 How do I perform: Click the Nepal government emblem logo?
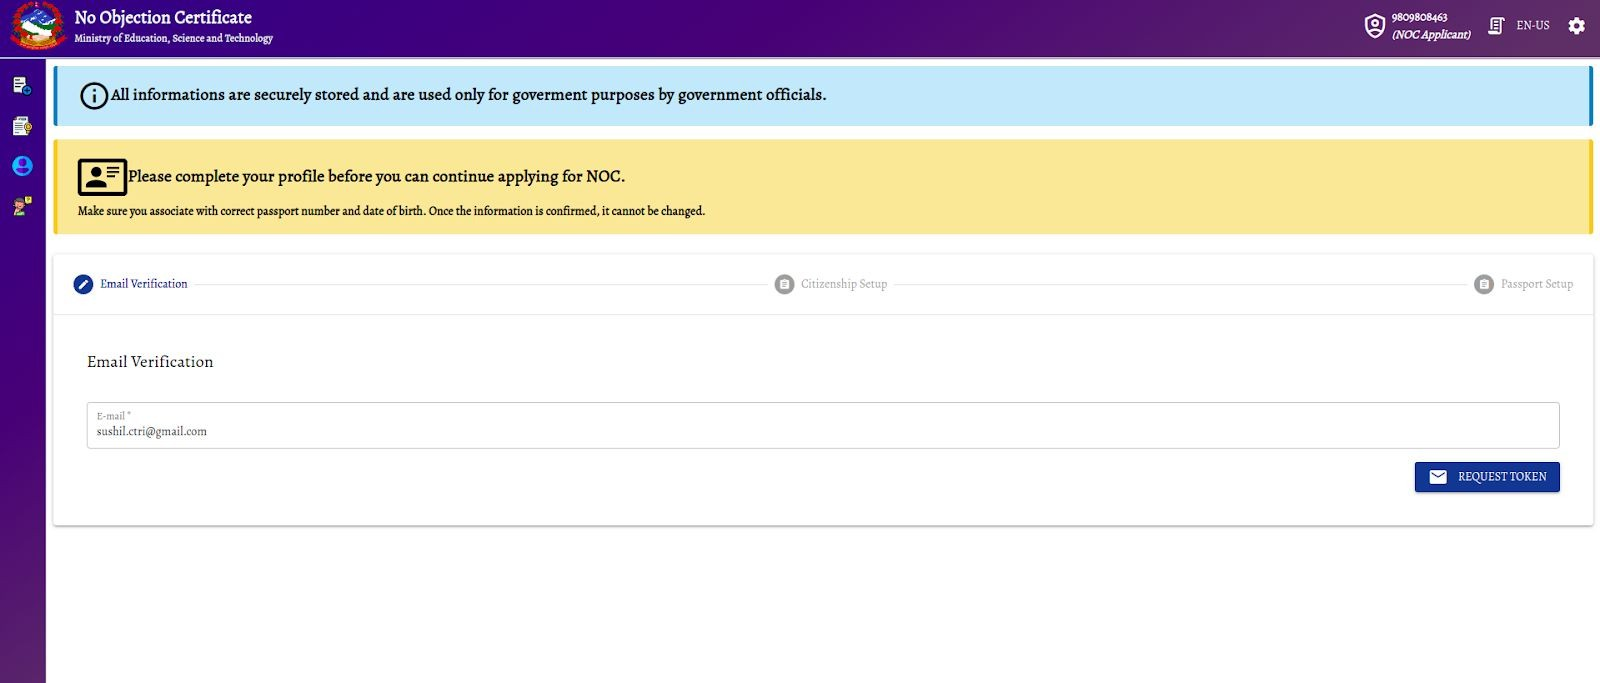37,27
